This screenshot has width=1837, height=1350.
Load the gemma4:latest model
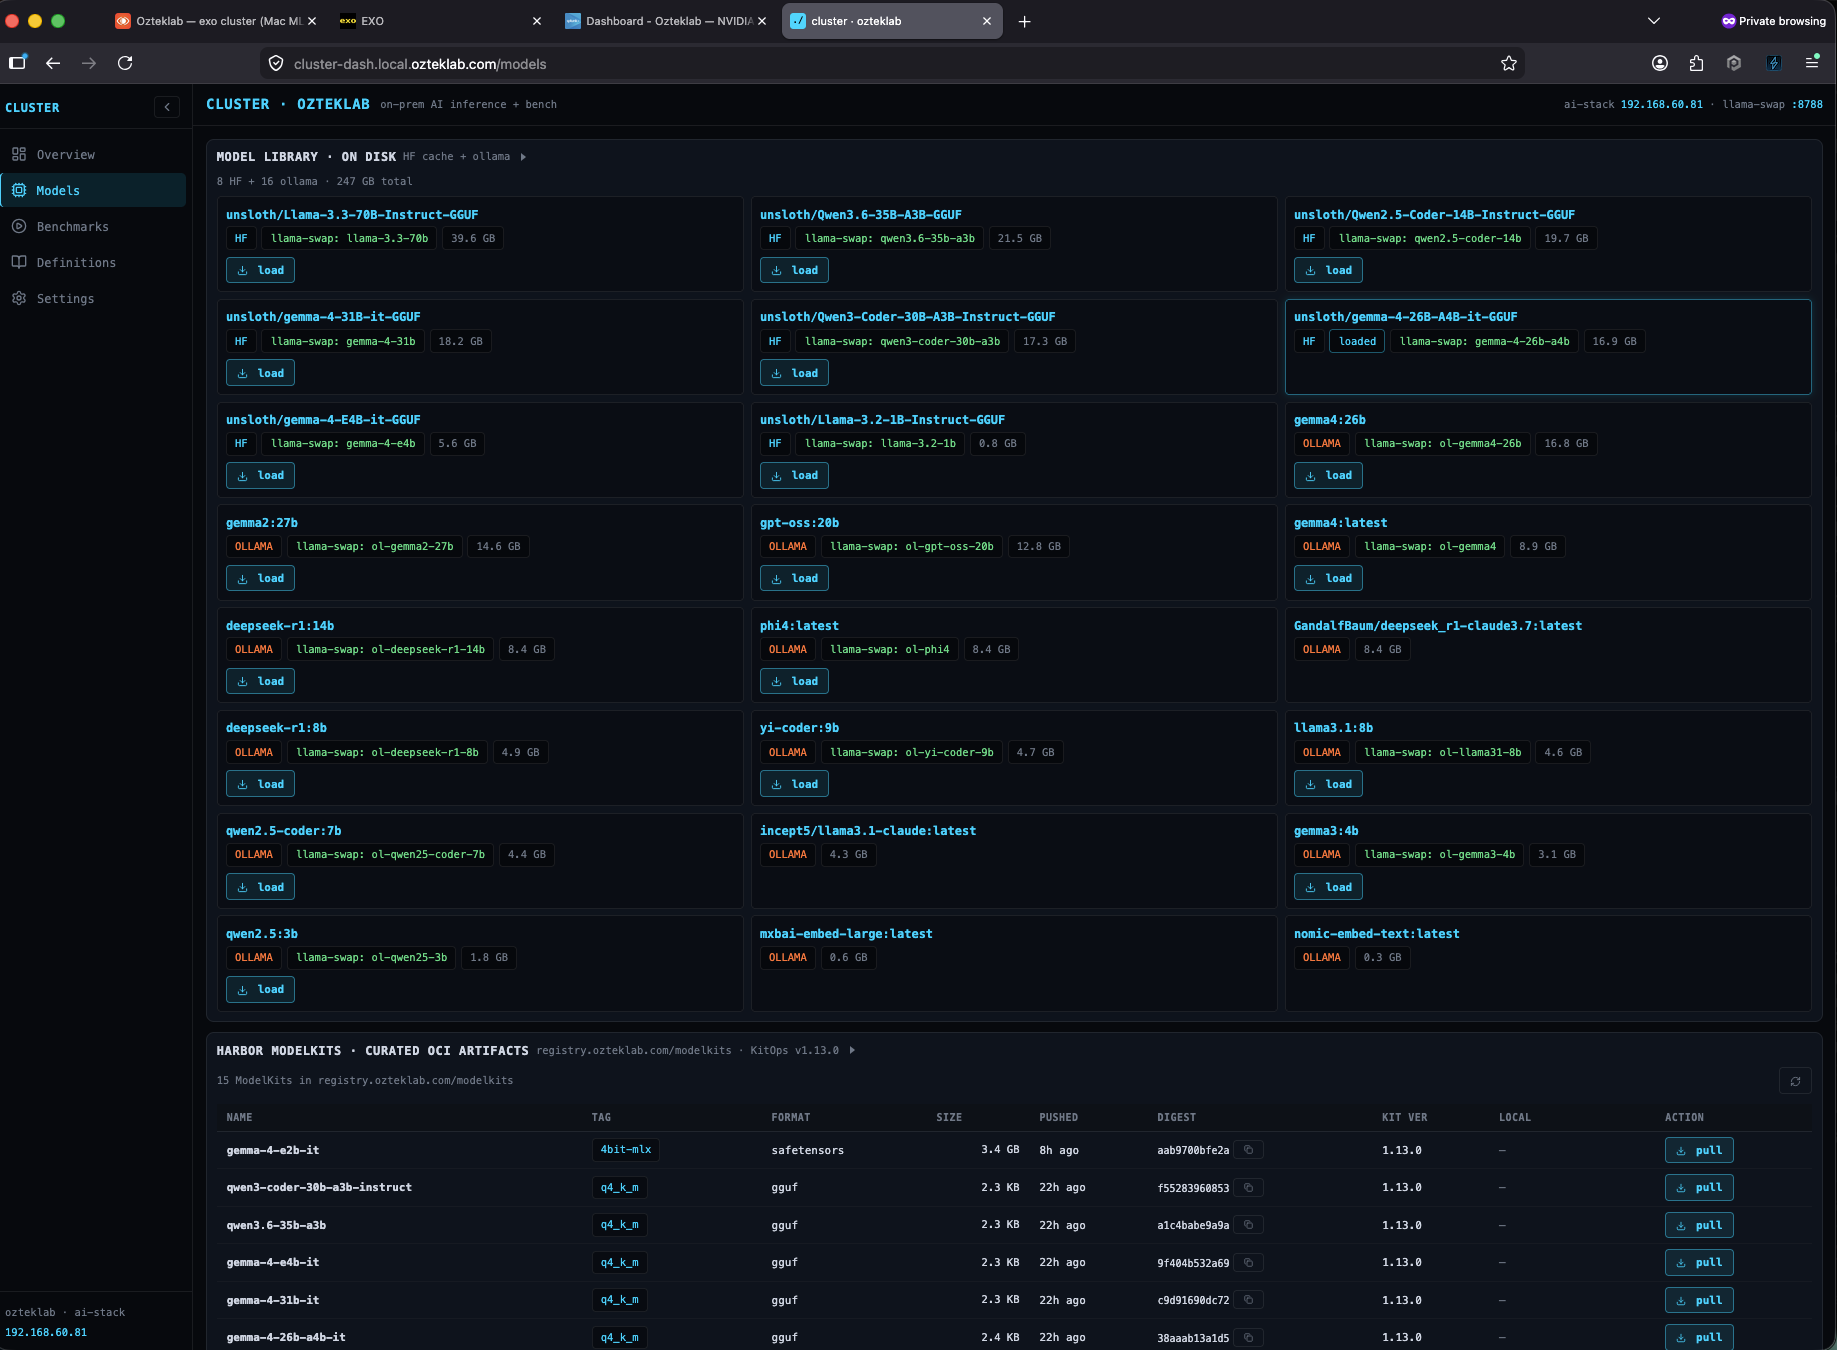(x=1328, y=579)
